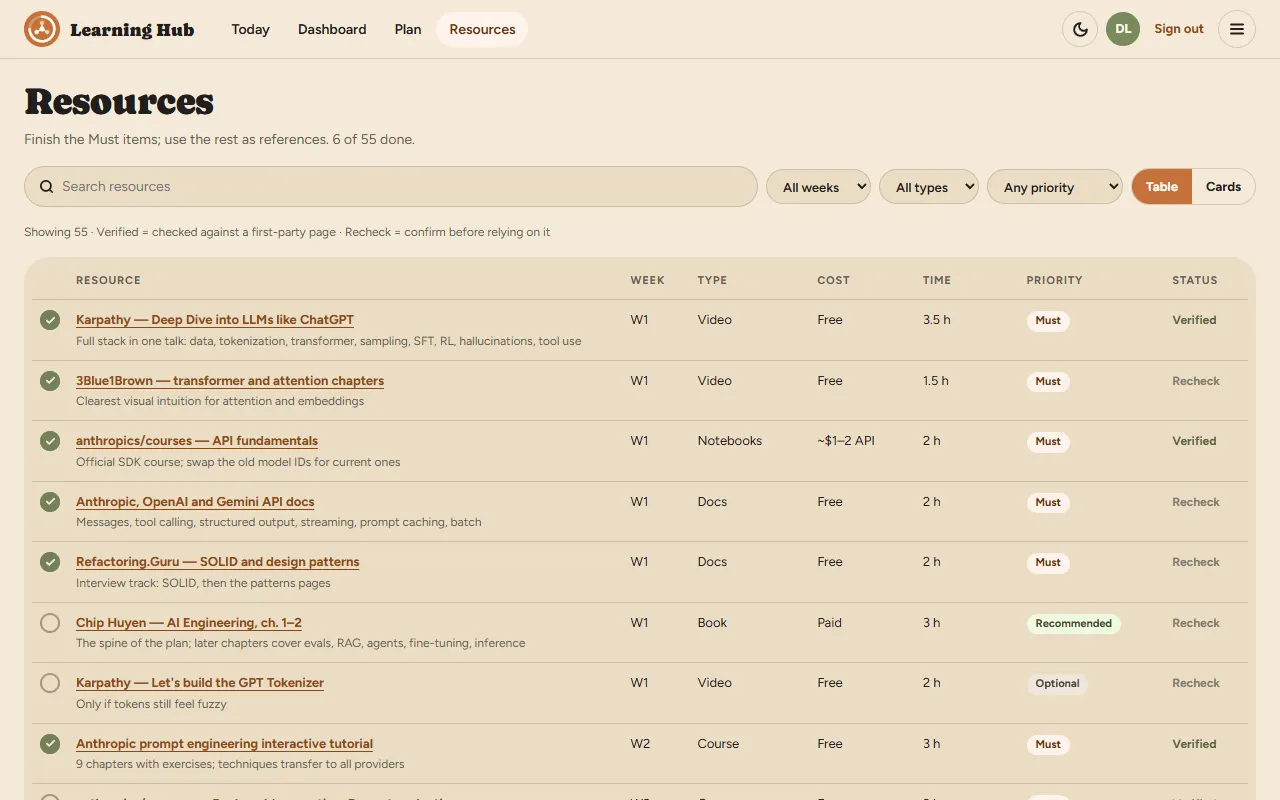The image size is (1280, 800).
Task: Click the STATUS column header
Action: click(x=1195, y=280)
